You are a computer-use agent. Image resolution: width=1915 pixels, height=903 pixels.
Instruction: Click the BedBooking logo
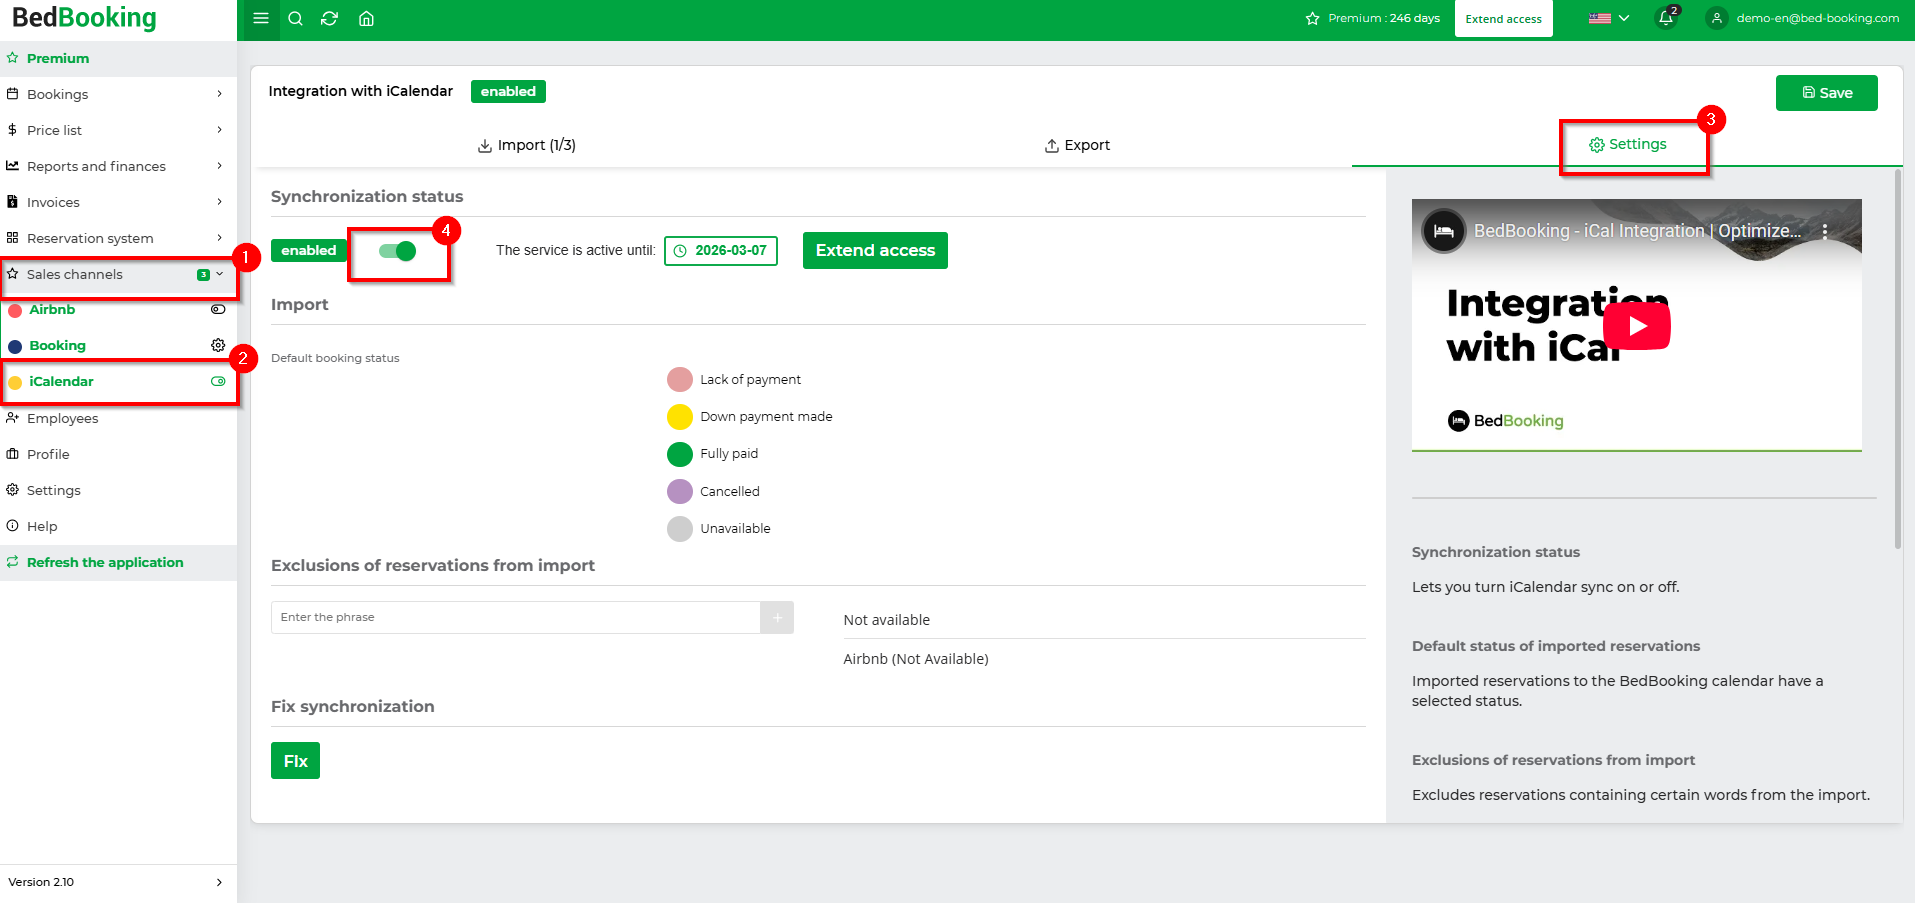pos(84,18)
